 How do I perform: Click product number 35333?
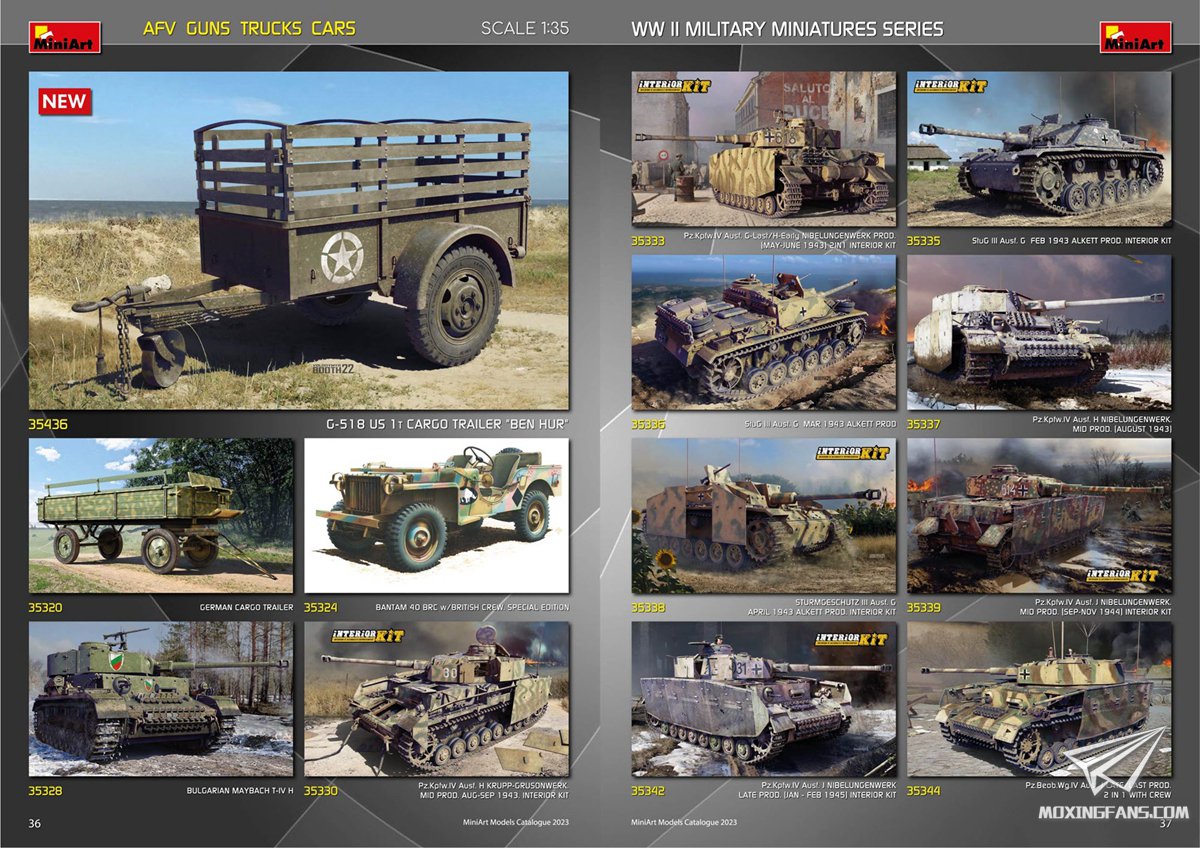click(x=650, y=240)
